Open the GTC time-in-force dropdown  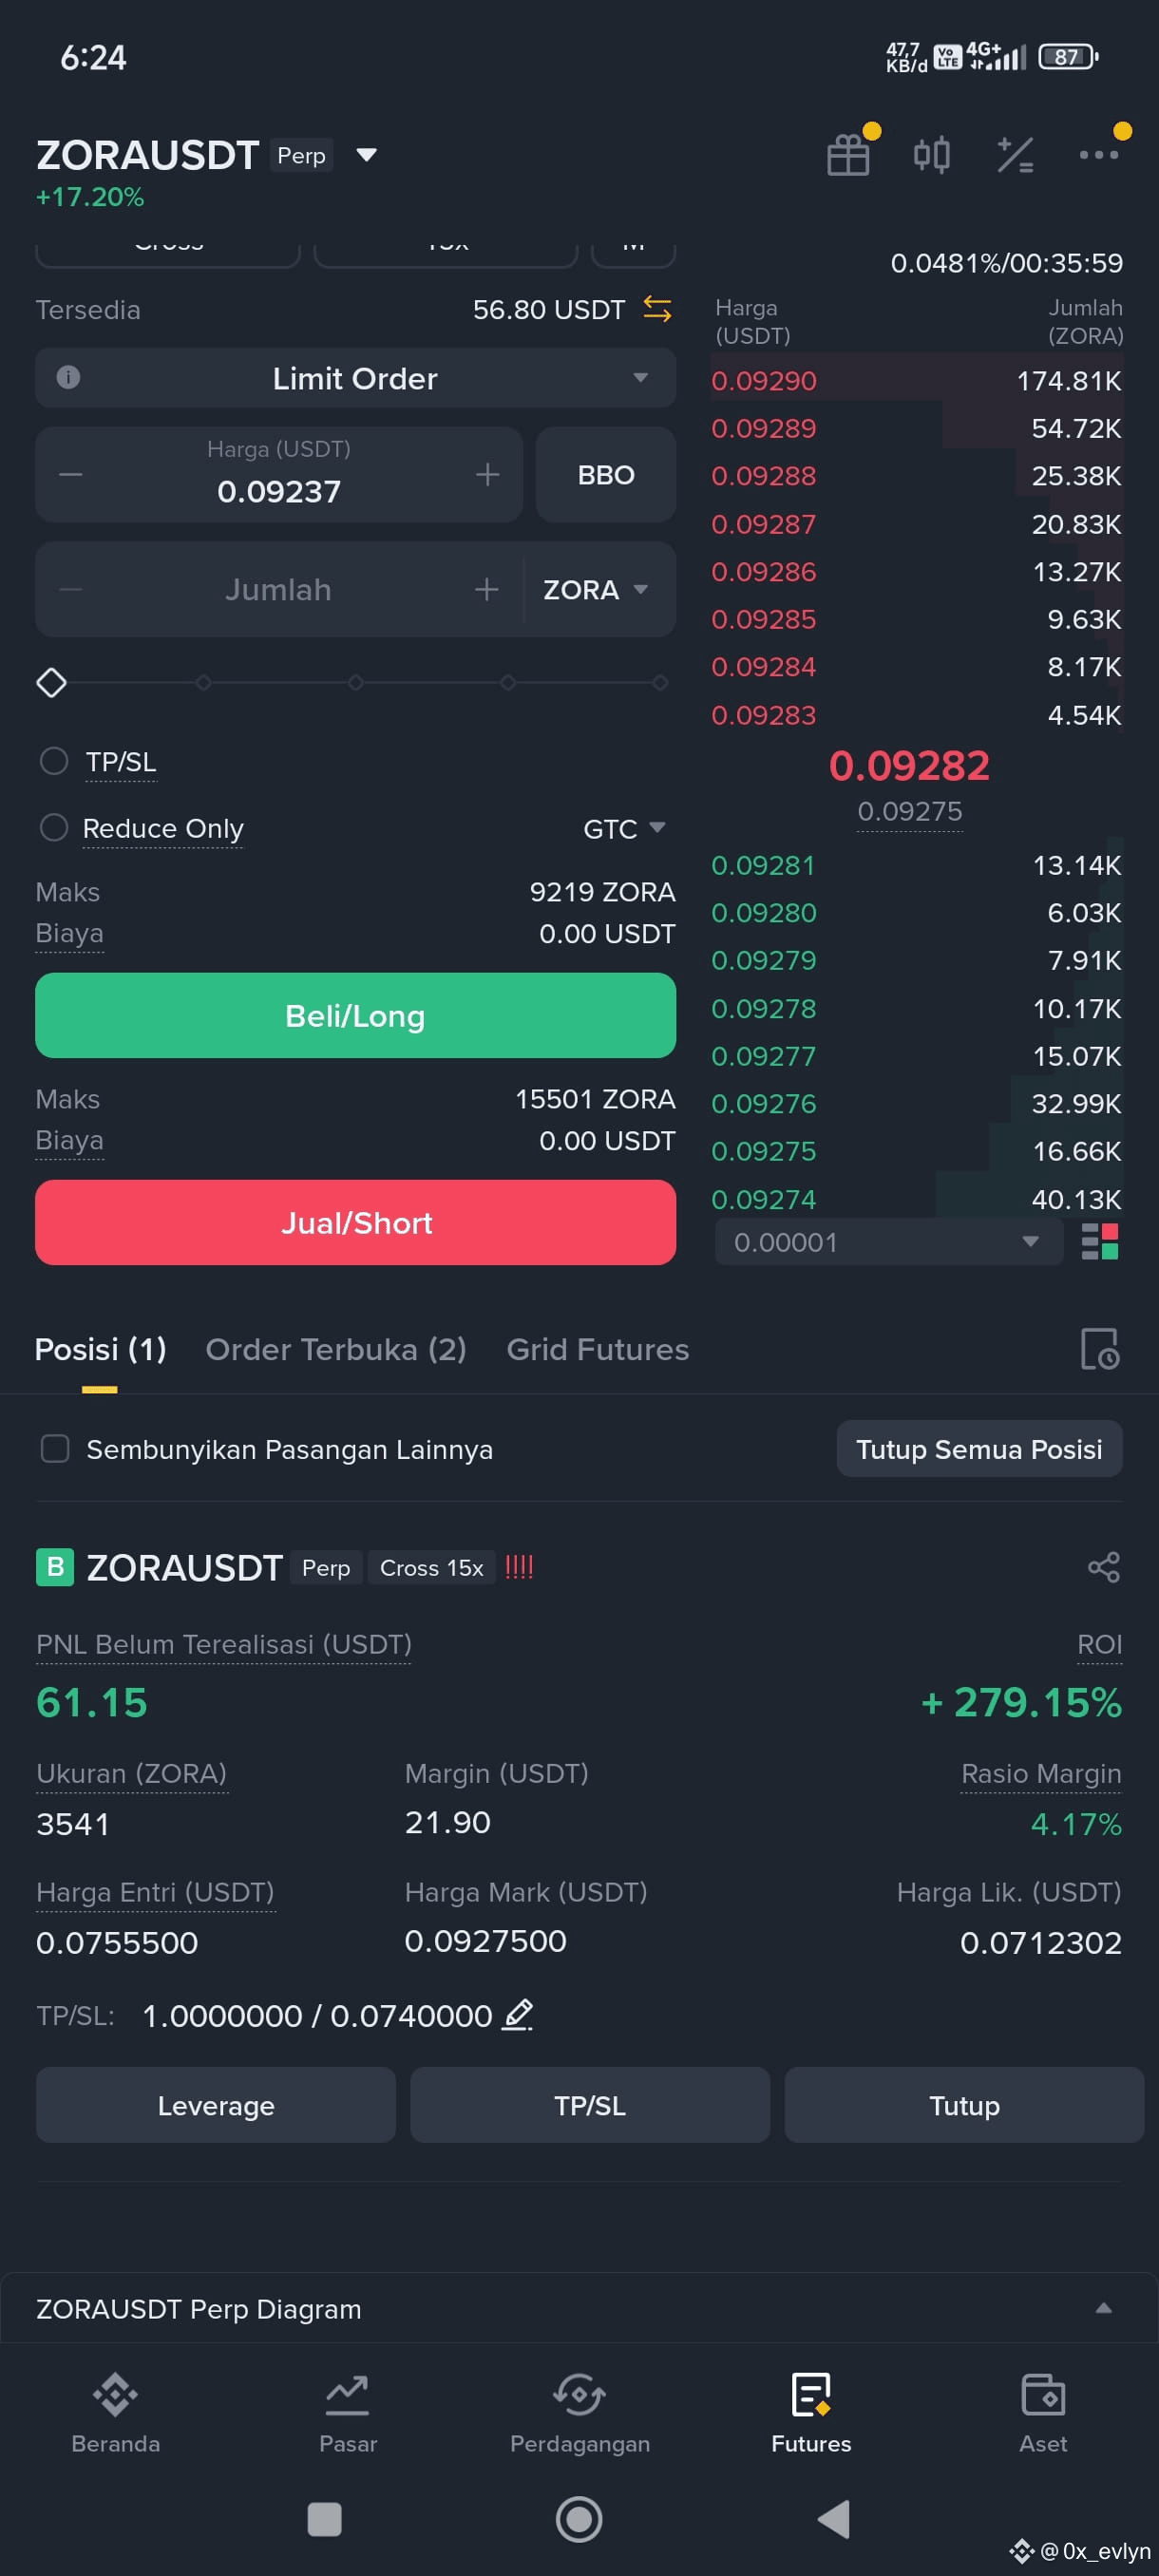pyautogui.click(x=624, y=829)
